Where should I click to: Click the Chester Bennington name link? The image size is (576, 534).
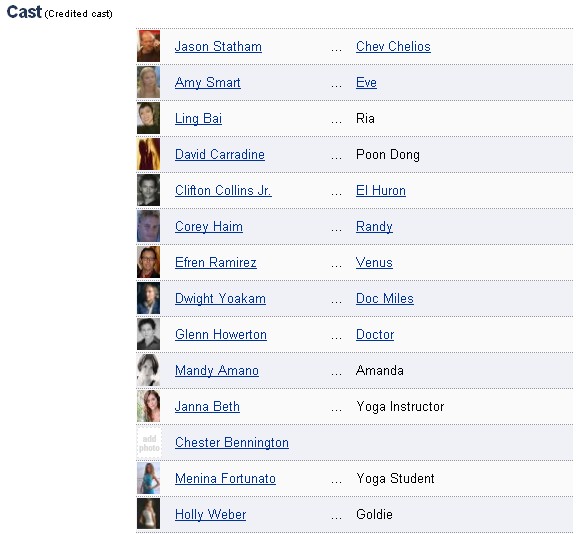[232, 443]
